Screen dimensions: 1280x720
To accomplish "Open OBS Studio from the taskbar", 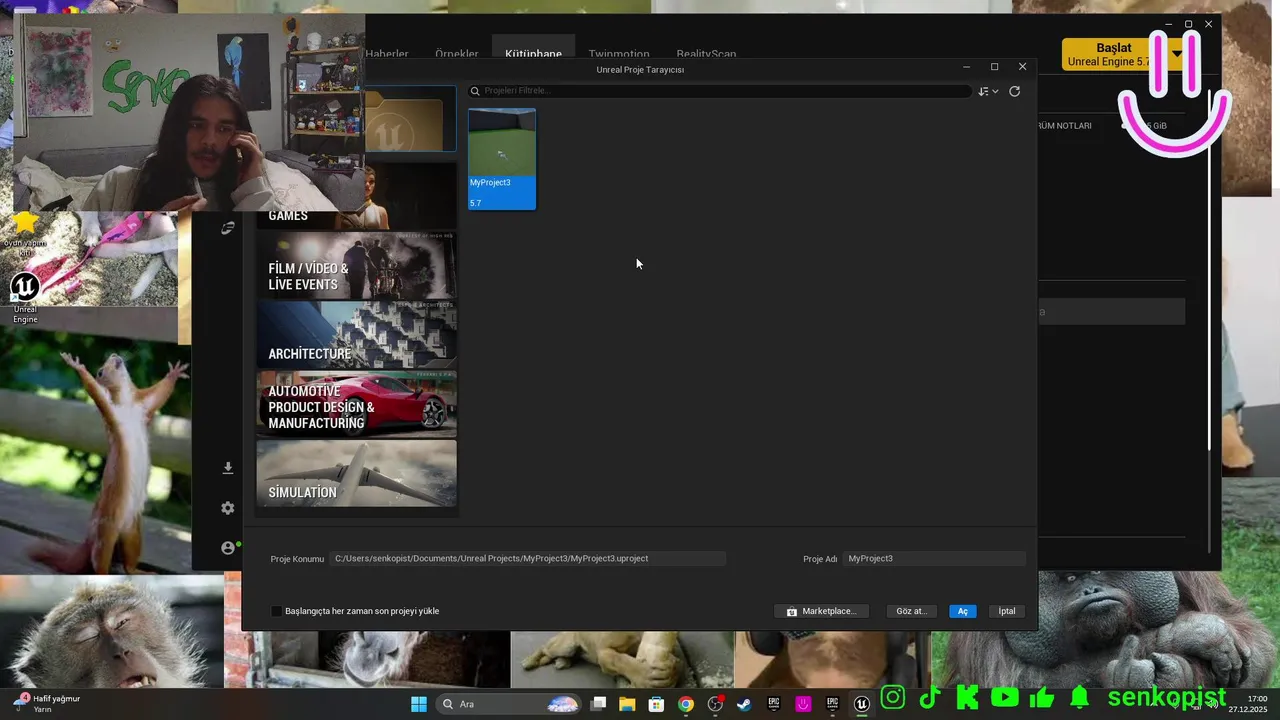I will click(715, 704).
